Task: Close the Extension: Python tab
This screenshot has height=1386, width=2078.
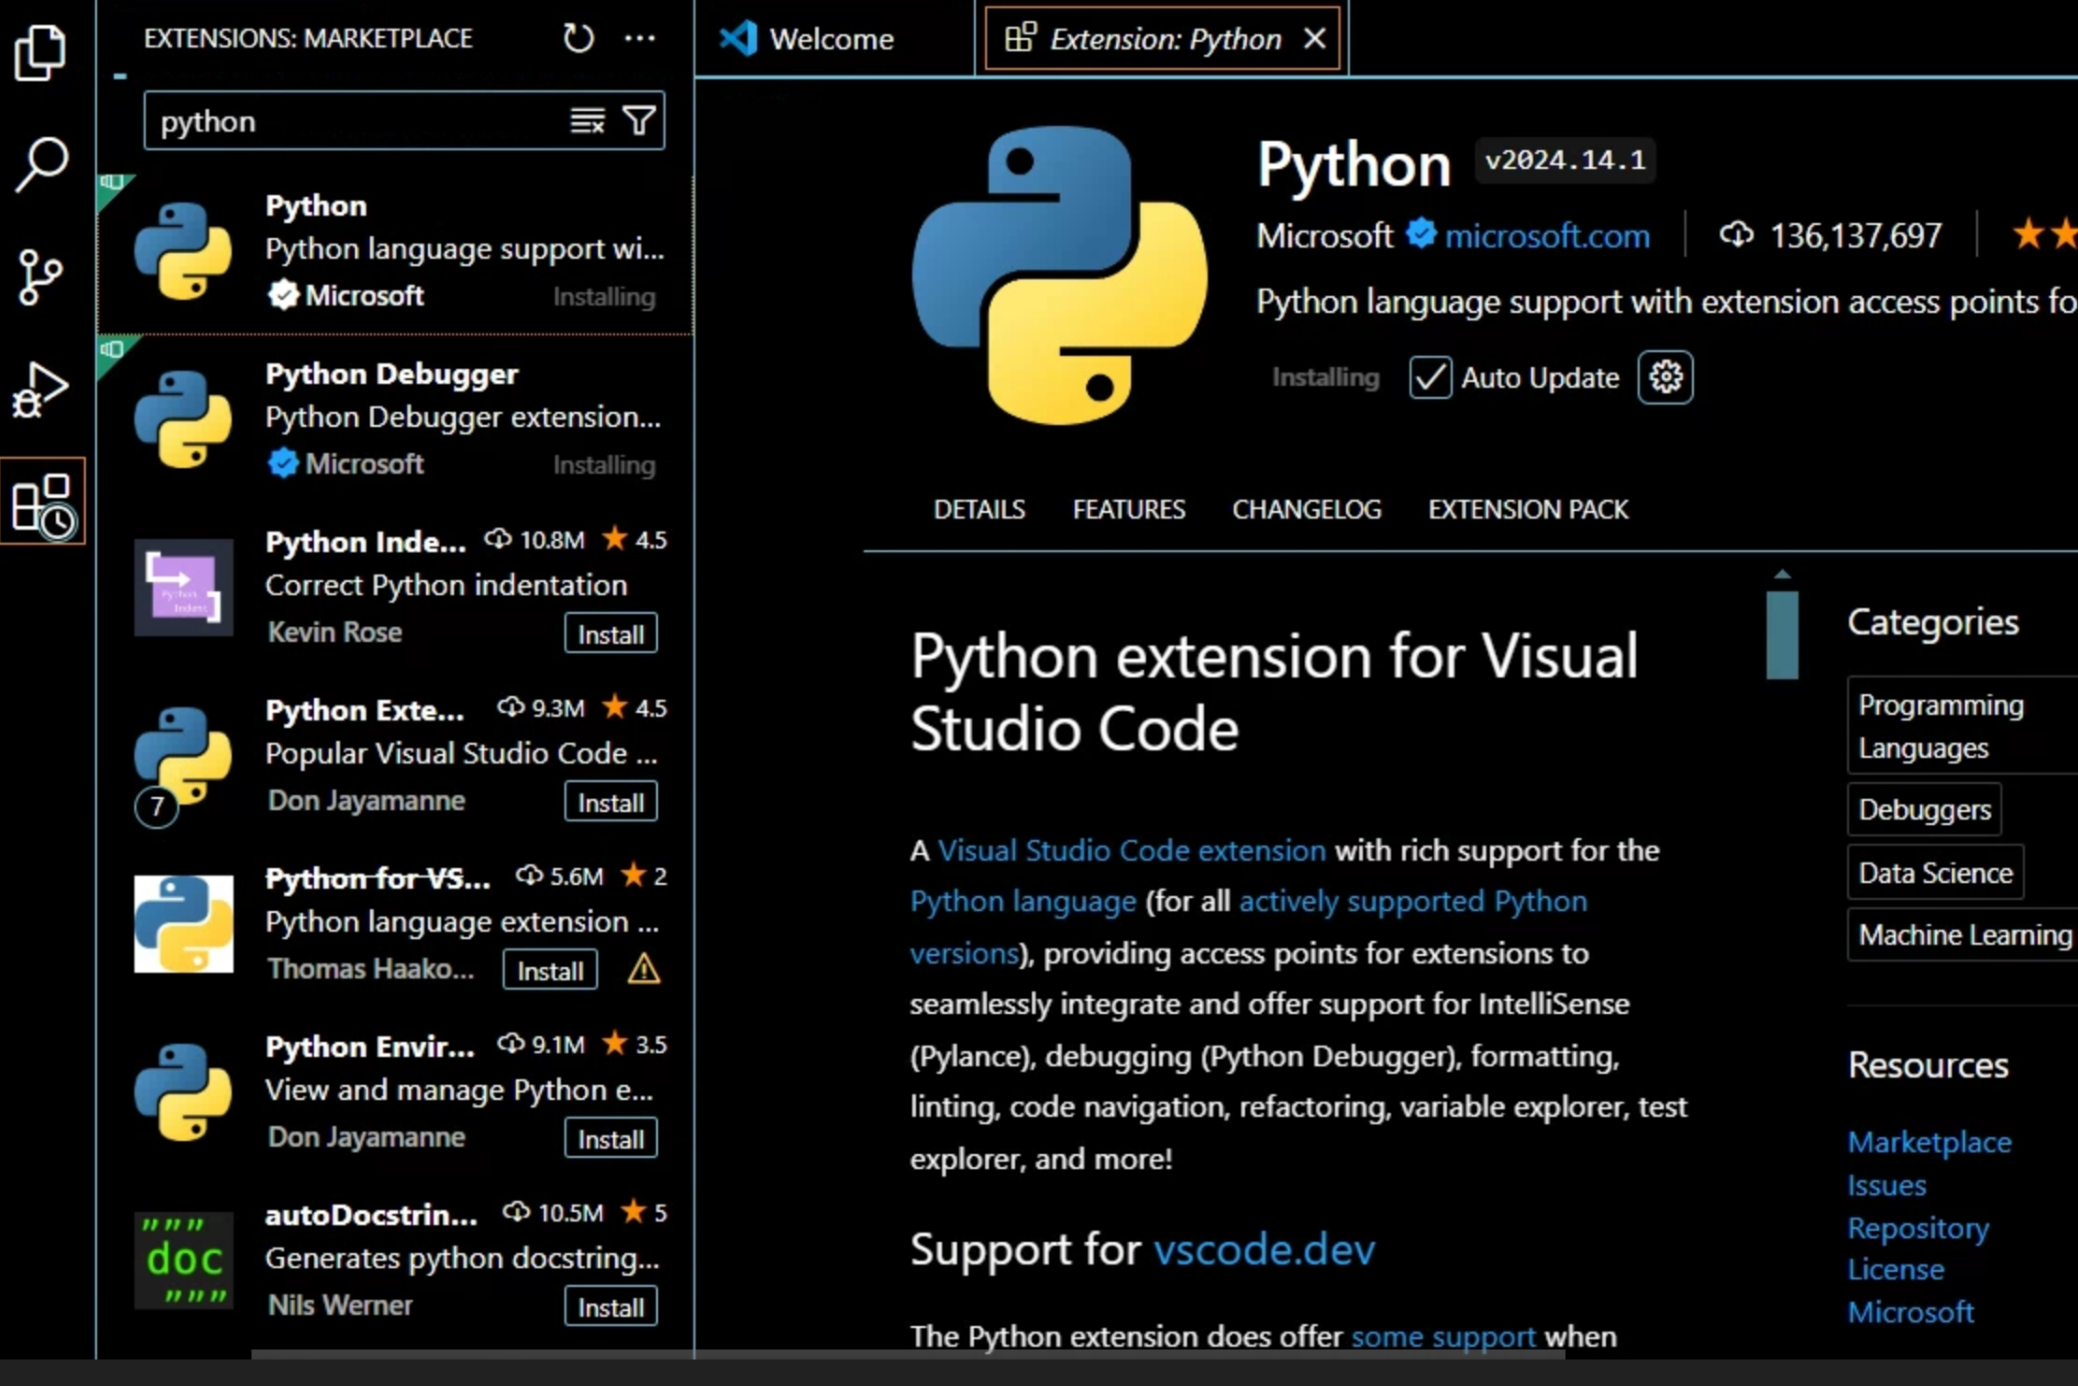Action: click(1315, 39)
